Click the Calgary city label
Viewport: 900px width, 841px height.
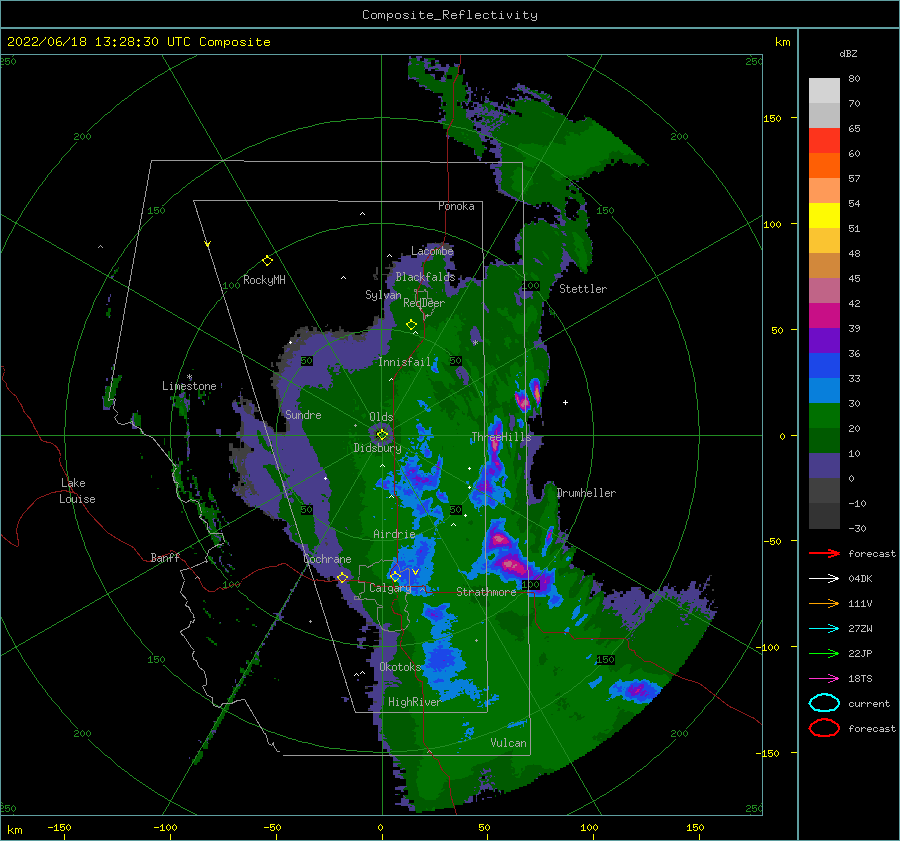pos(390,588)
